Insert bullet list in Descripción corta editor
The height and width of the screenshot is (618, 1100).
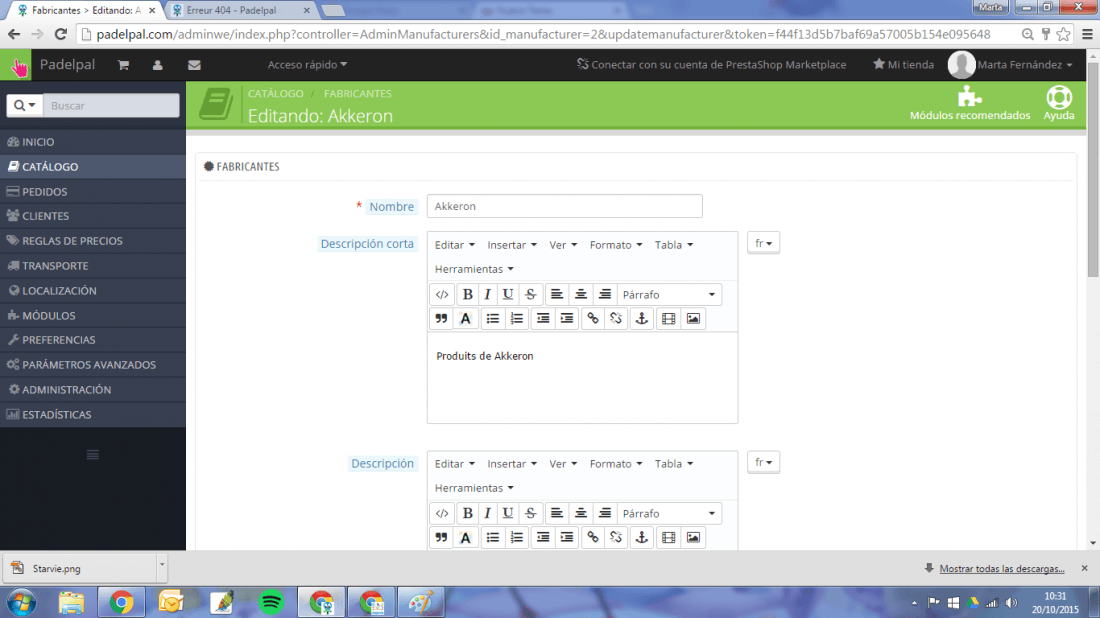coord(492,318)
